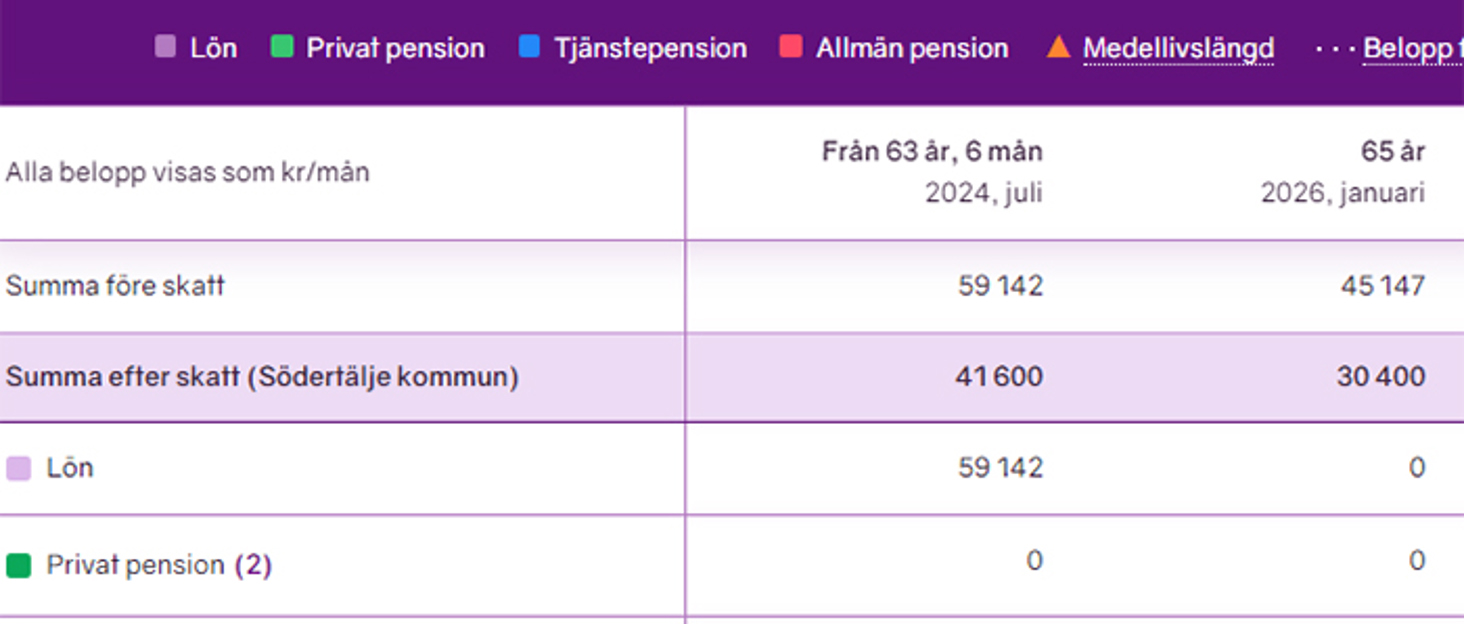Click the Allmän pension legend label
1464x624 pixels.
point(911,48)
